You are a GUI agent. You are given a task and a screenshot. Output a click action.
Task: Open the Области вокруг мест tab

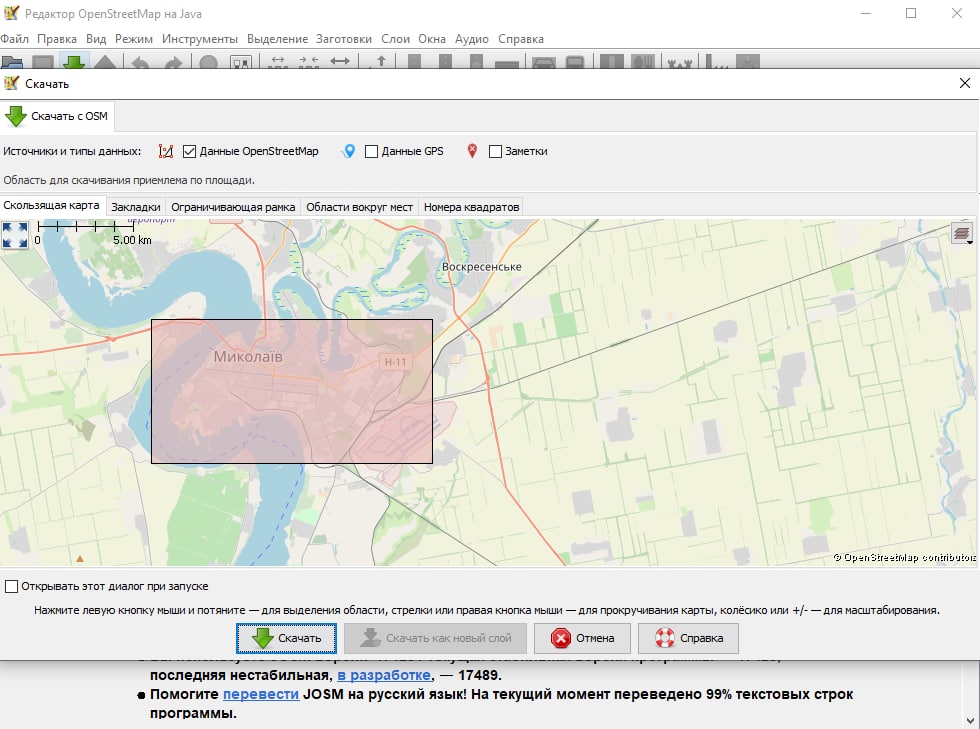[359, 207]
